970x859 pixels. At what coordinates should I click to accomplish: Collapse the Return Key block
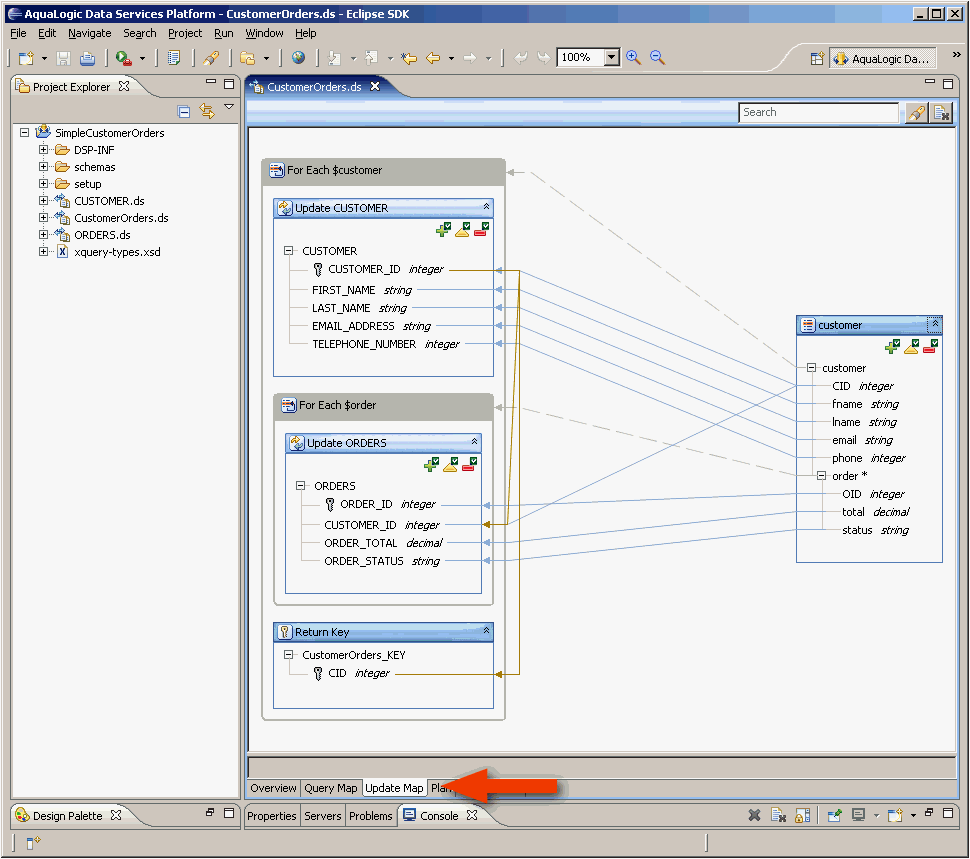(486, 631)
